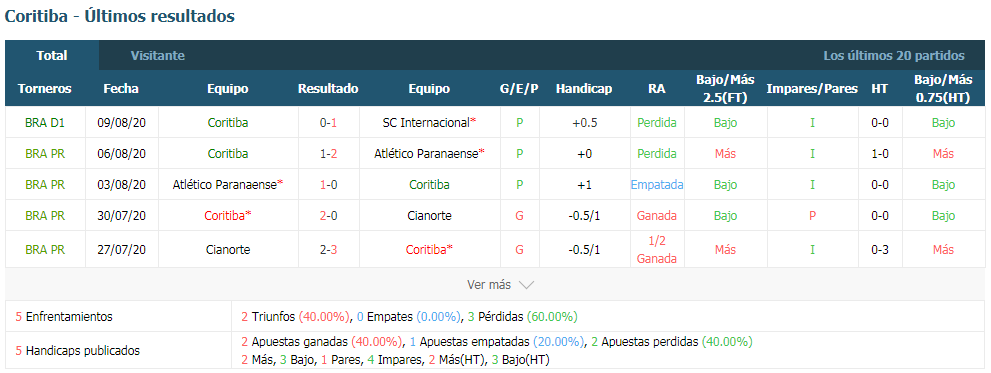Select the Total tab

pyautogui.click(x=52, y=56)
